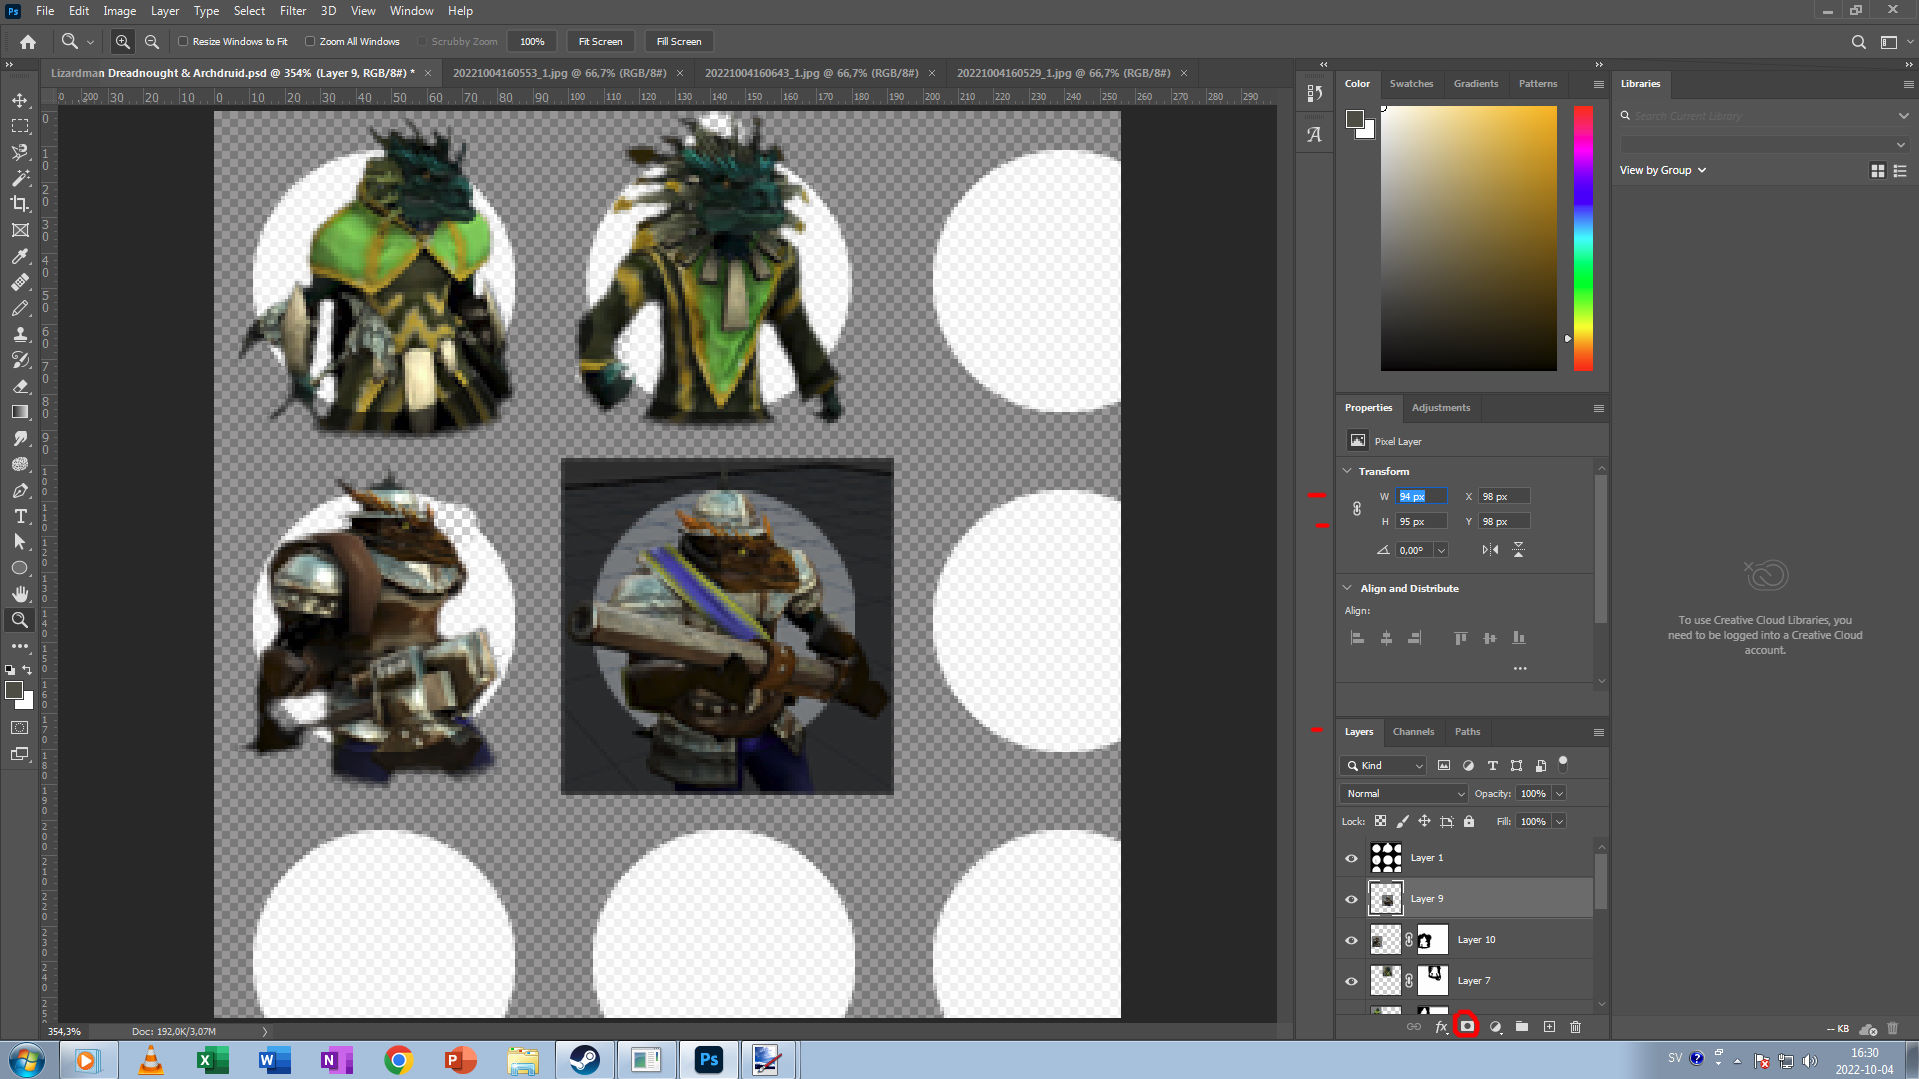Create new group folder icon
The width and height of the screenshot is (1919, 1079).
click(1522, 1027)
